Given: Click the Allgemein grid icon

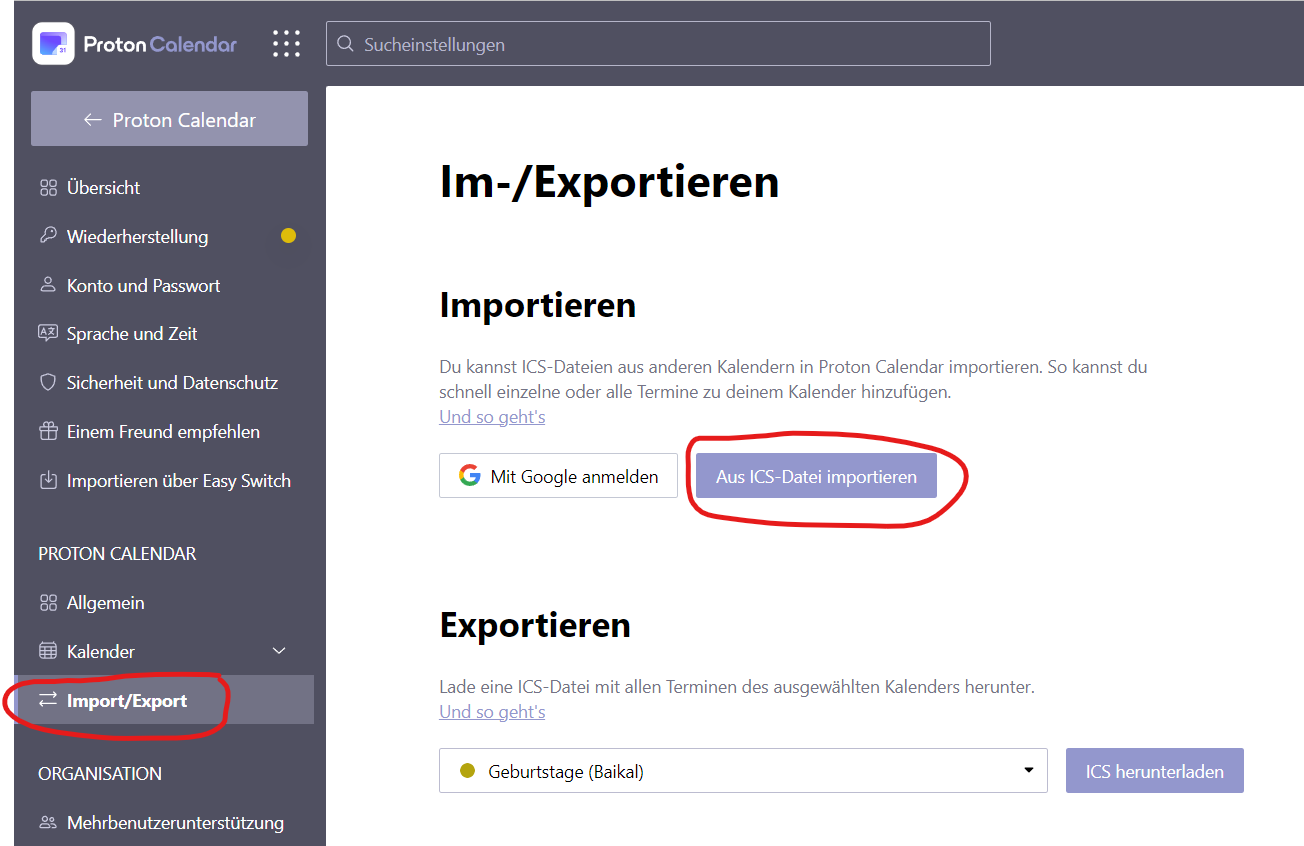Looking at the screenshot, I should 48,603.
